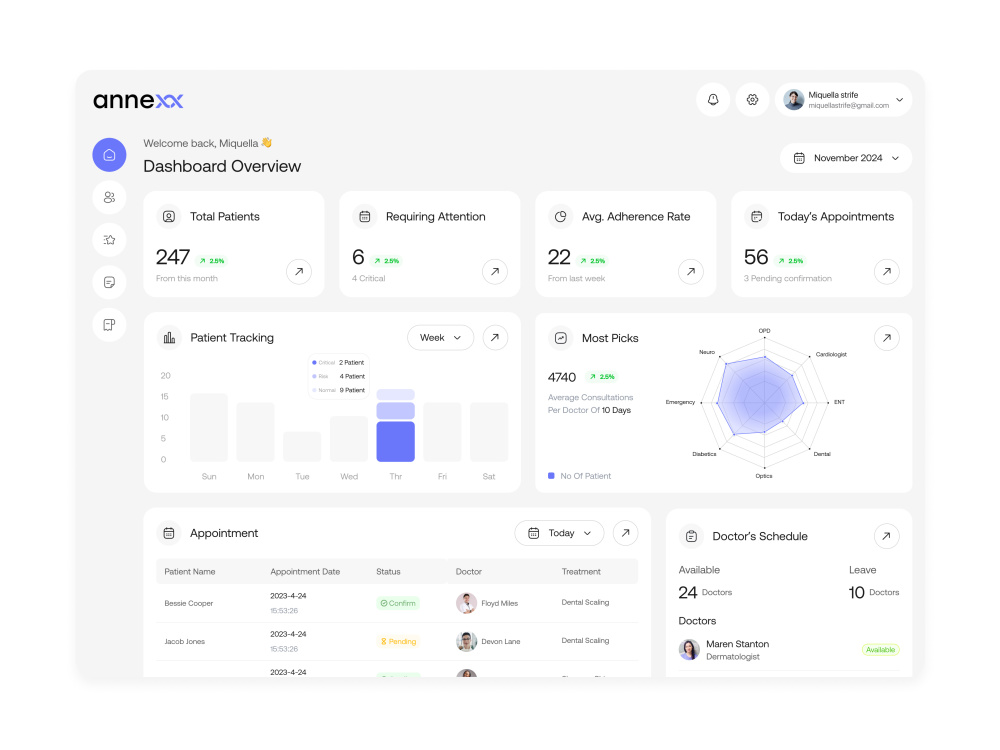Expand Doctor's Schedule arrow
Image resolution: width=1000 pixels, height=750 pixels.
[886, 536]
